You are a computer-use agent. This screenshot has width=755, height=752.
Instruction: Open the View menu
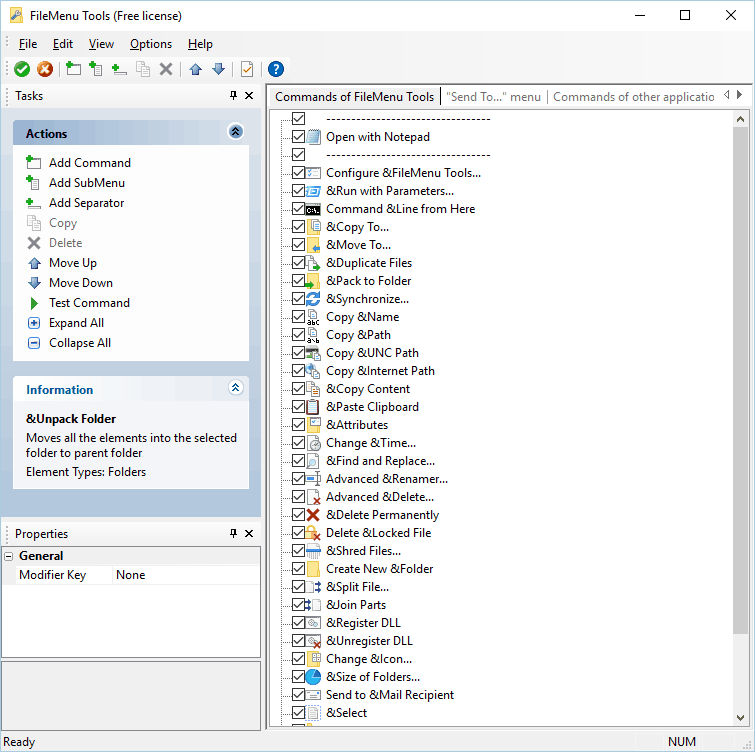coord(101,44)
